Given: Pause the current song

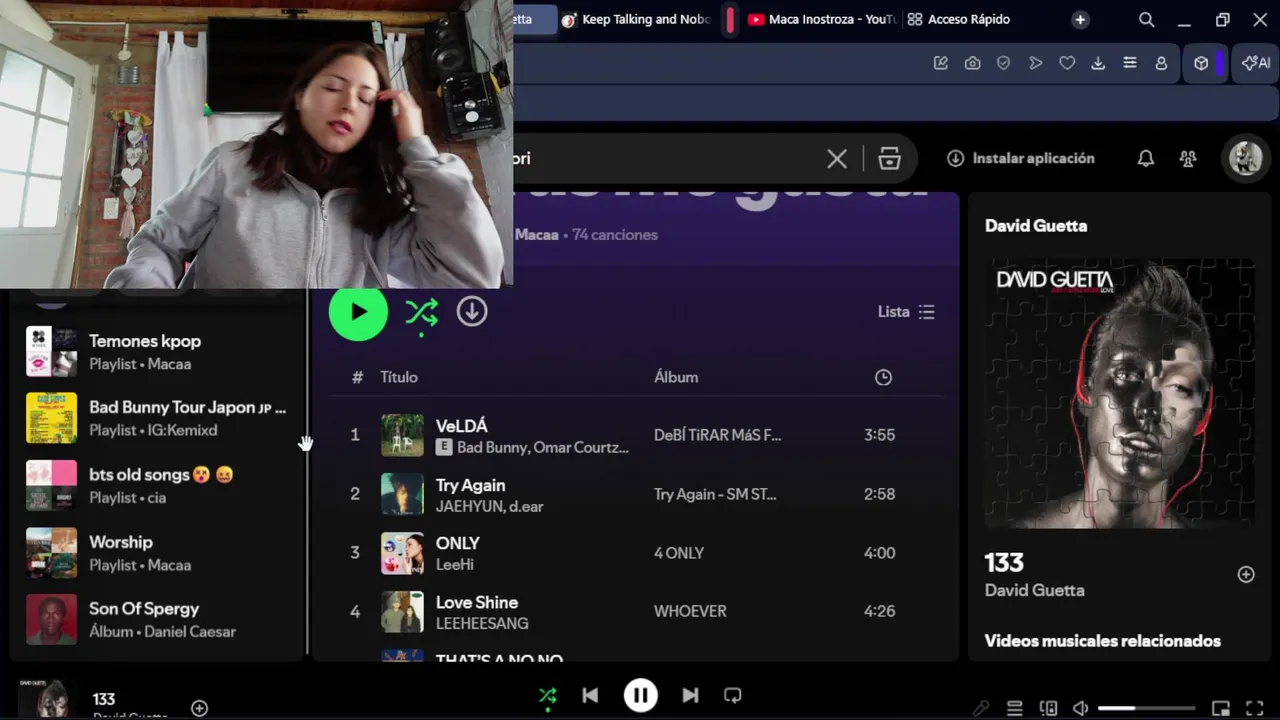Looking at the screenshot, I should coord(640,695).
